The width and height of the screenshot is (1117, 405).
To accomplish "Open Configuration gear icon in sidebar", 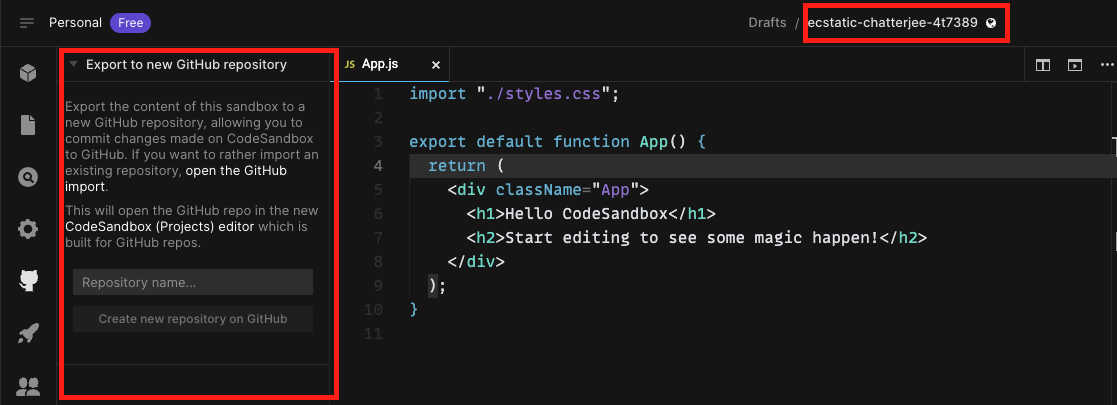I will pos(28,229).
